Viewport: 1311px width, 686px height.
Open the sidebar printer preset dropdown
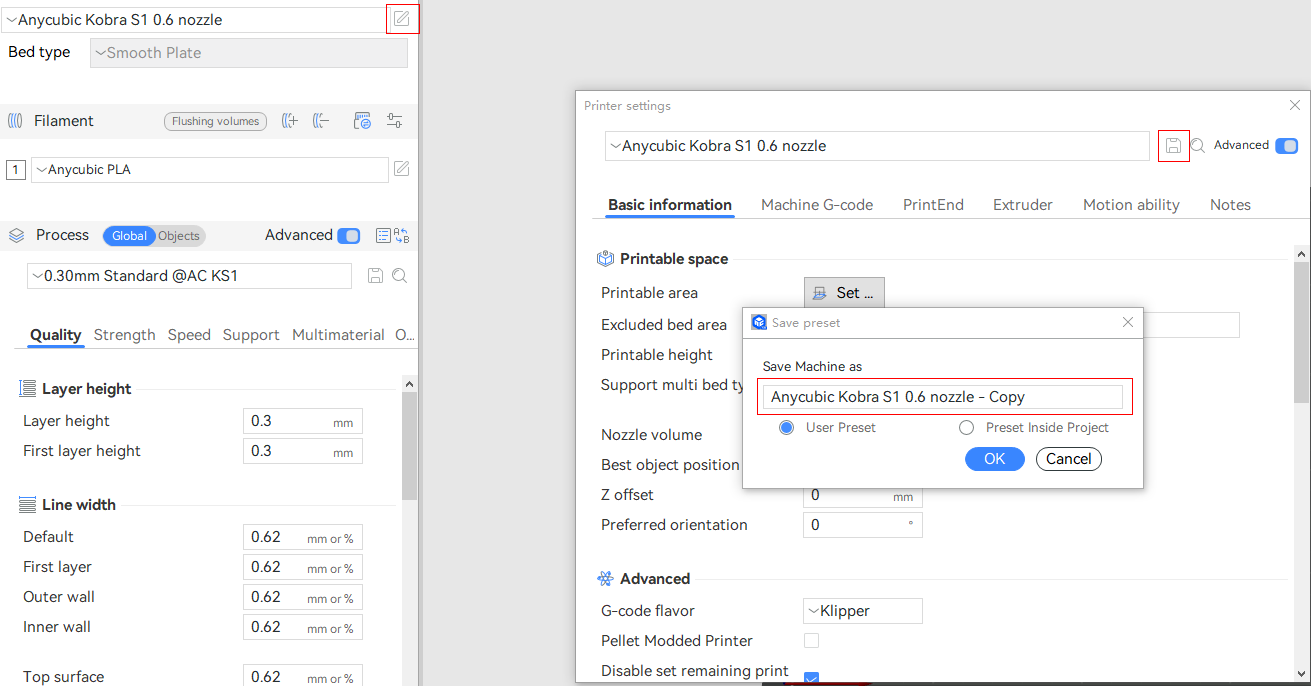[x=194, y=20]
